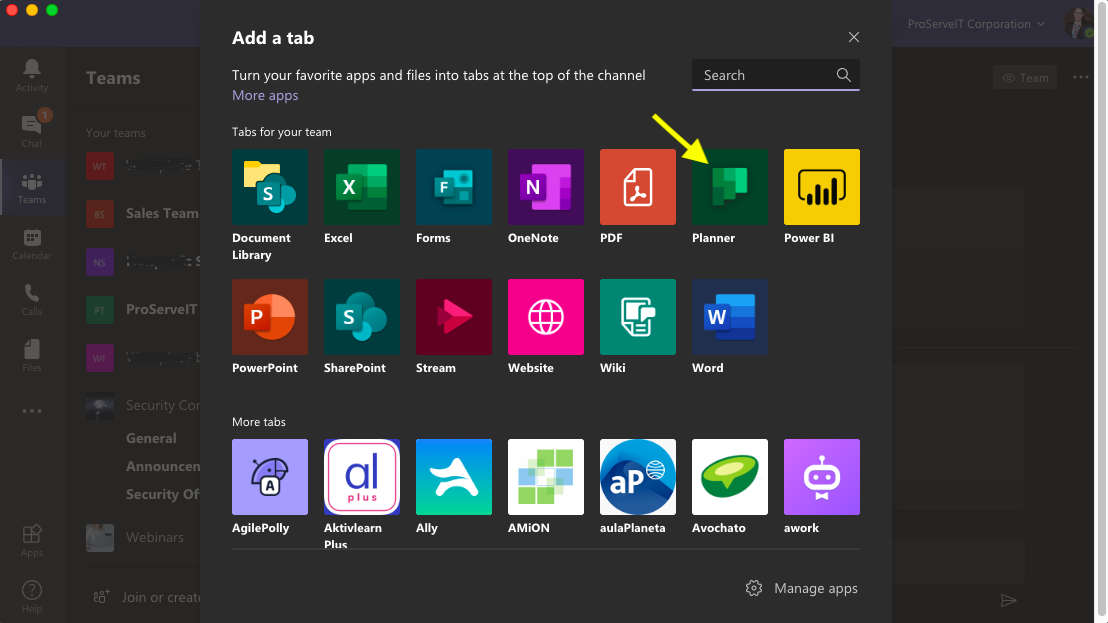Screen dimensions: 1108x623
Task: Pick the Forms app icon
Action: (453, 187)
